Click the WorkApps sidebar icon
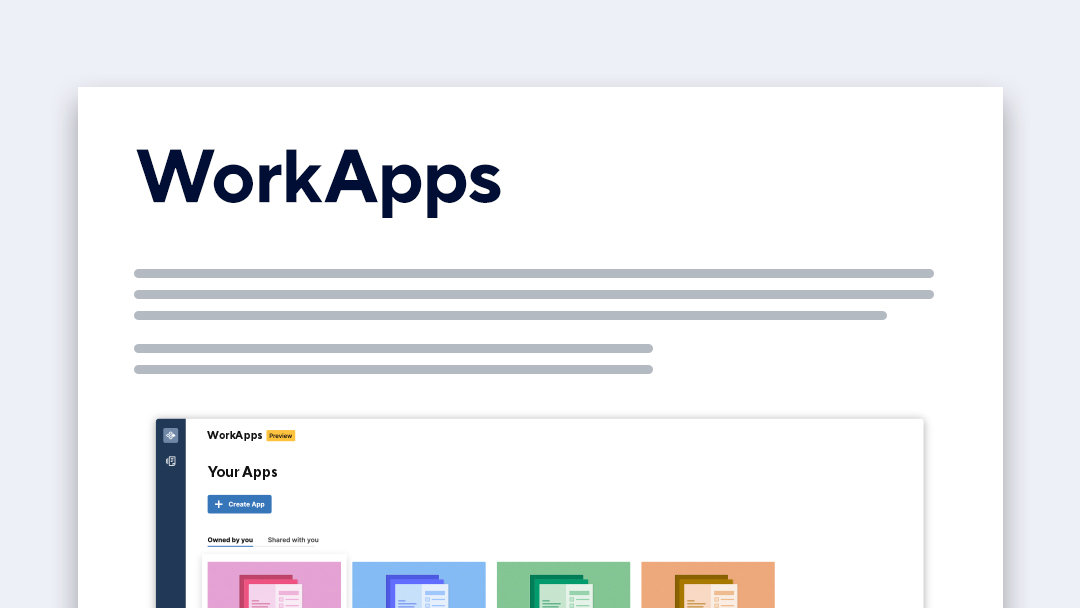Image resolution: width=1080 pixels, height=608 pixels. pyautogui.click(x=171, y=435)
